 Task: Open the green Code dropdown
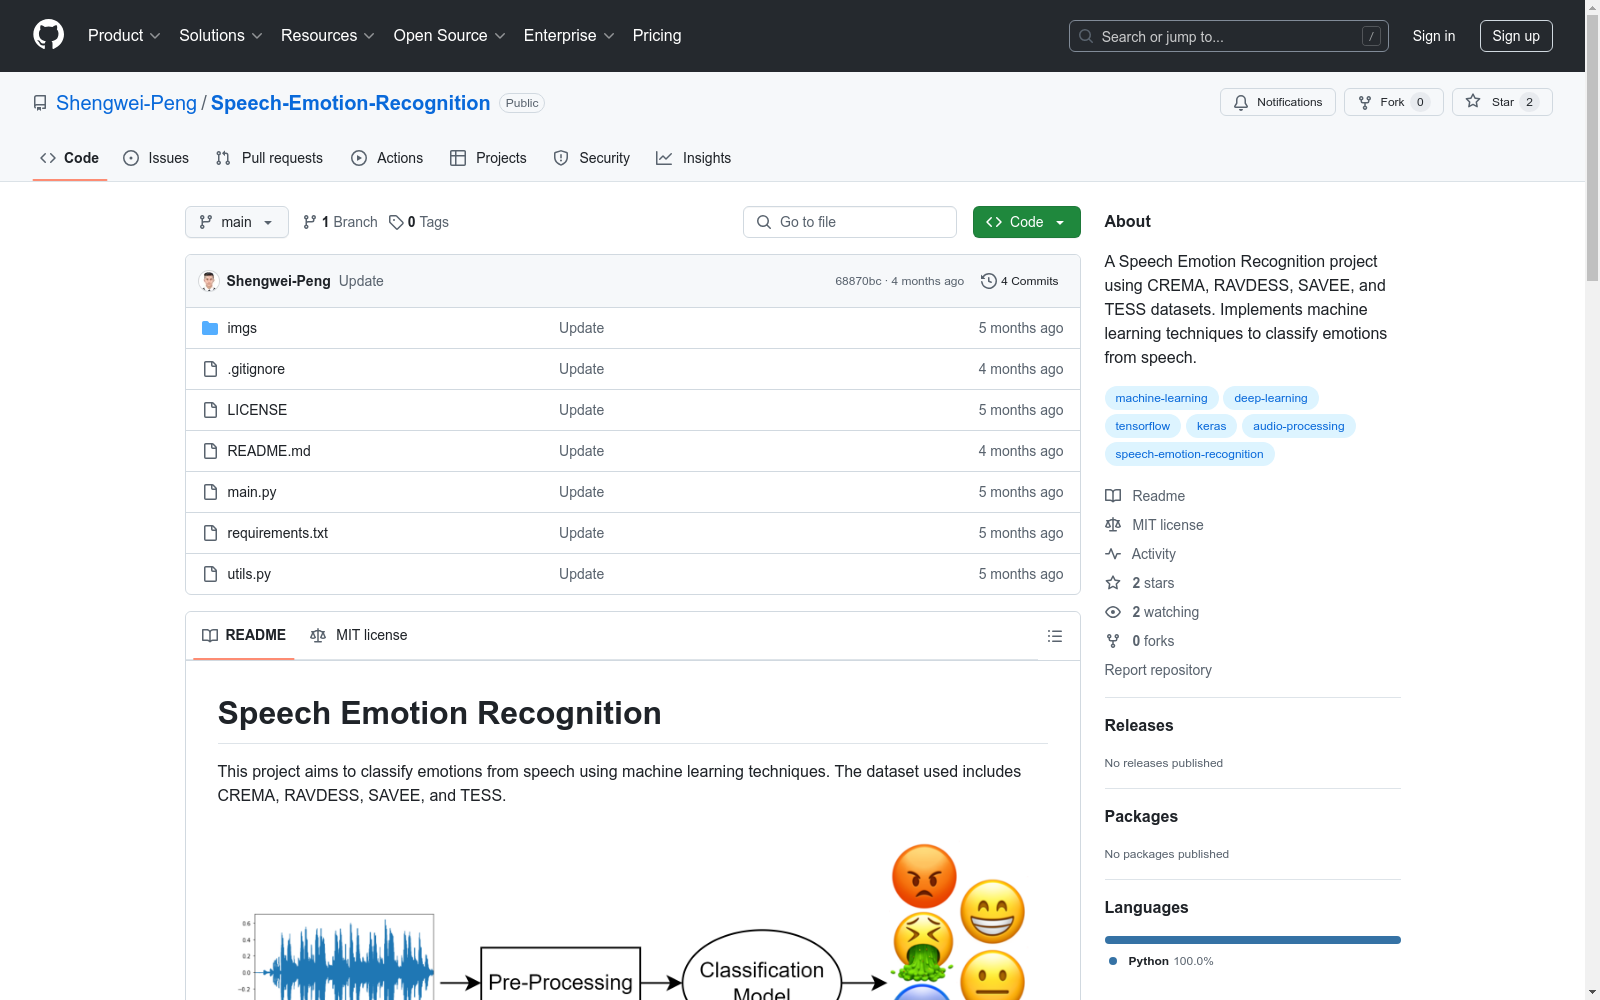[x=1026, y=222]
